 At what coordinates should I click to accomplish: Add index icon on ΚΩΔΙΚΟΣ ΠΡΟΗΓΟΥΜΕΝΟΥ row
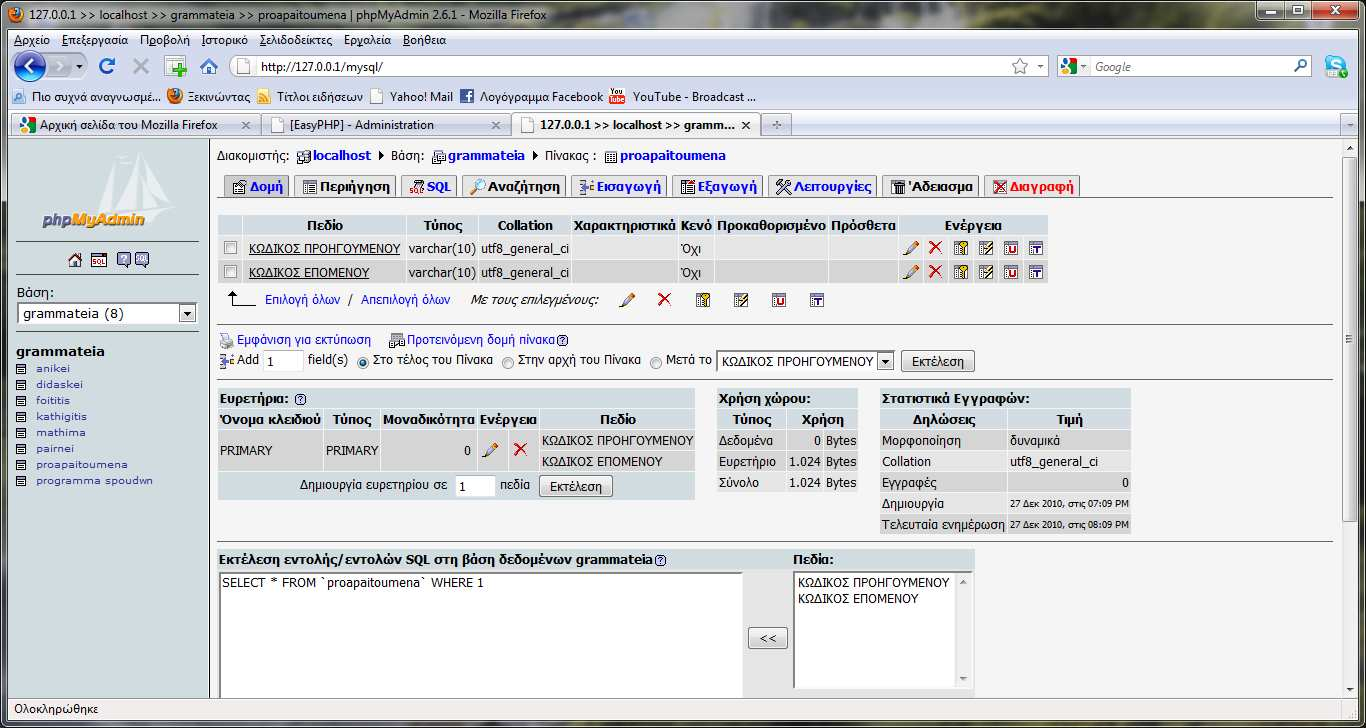(986, 247)
